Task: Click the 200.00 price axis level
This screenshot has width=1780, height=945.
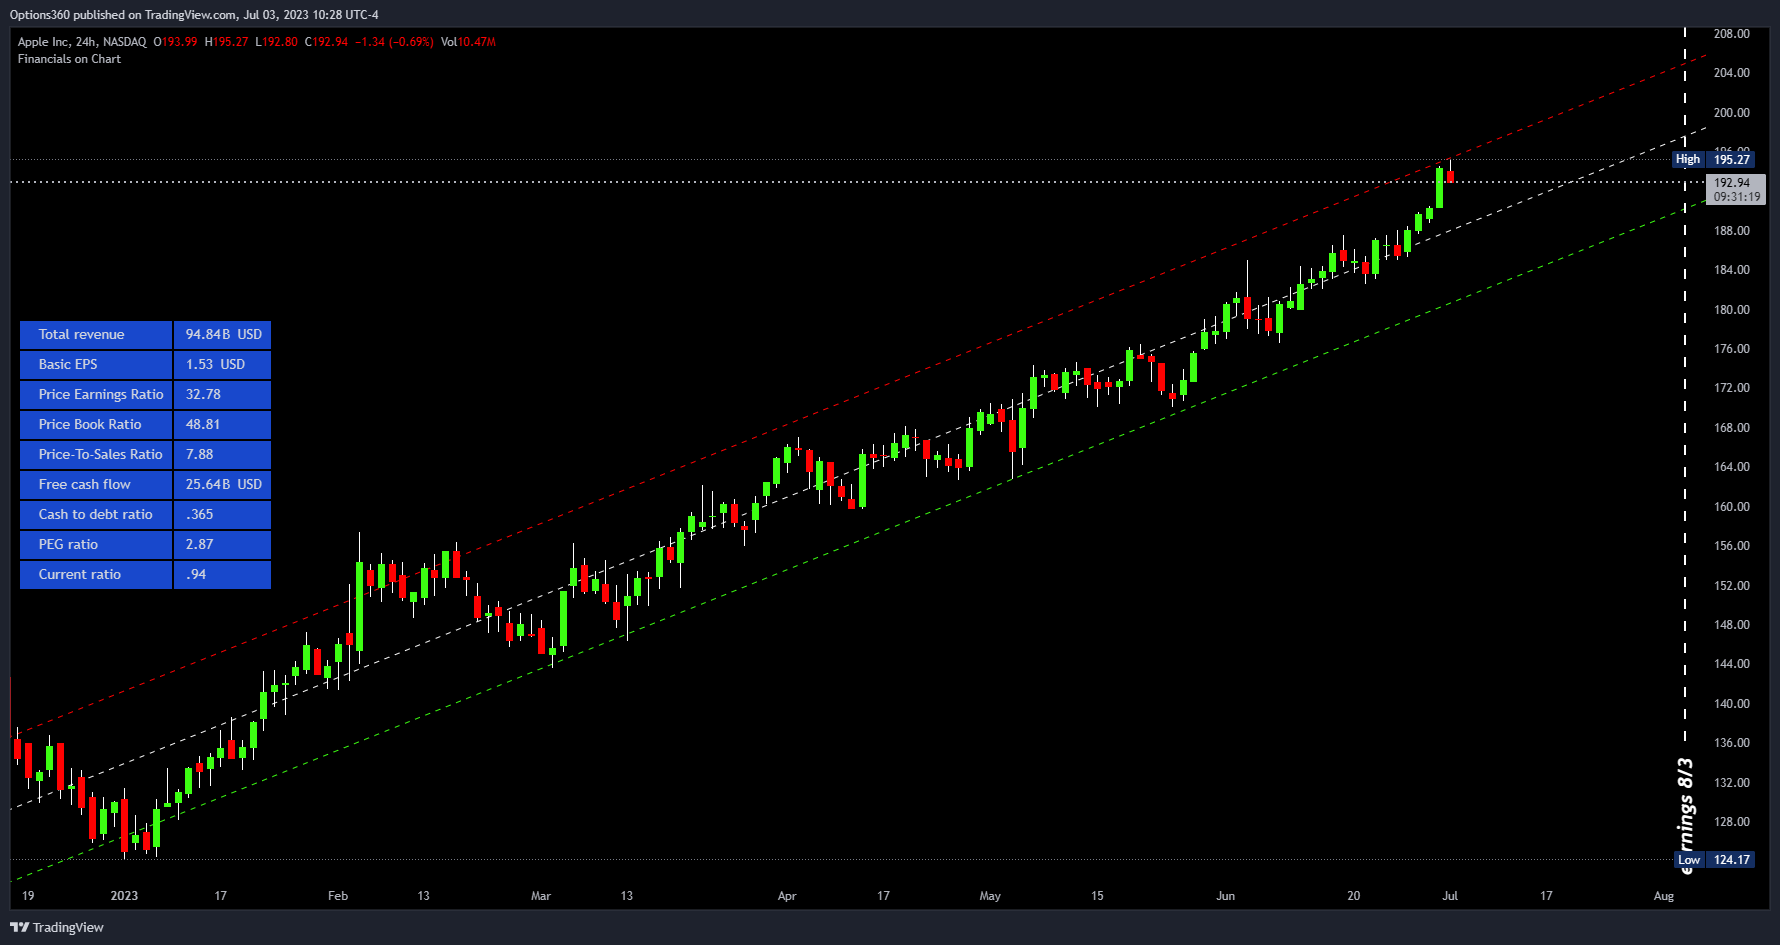Action: (1731, 113)
